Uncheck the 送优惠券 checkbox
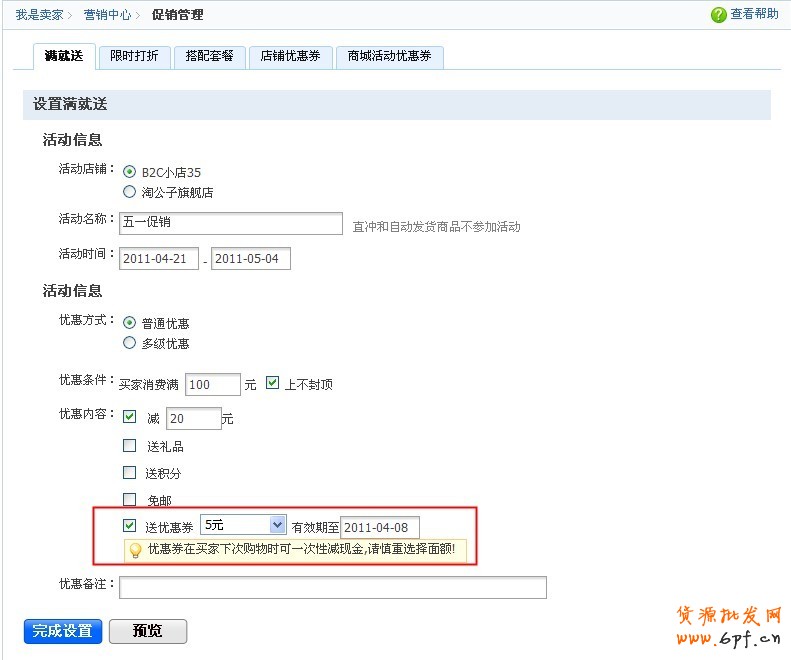 [129, 526]
